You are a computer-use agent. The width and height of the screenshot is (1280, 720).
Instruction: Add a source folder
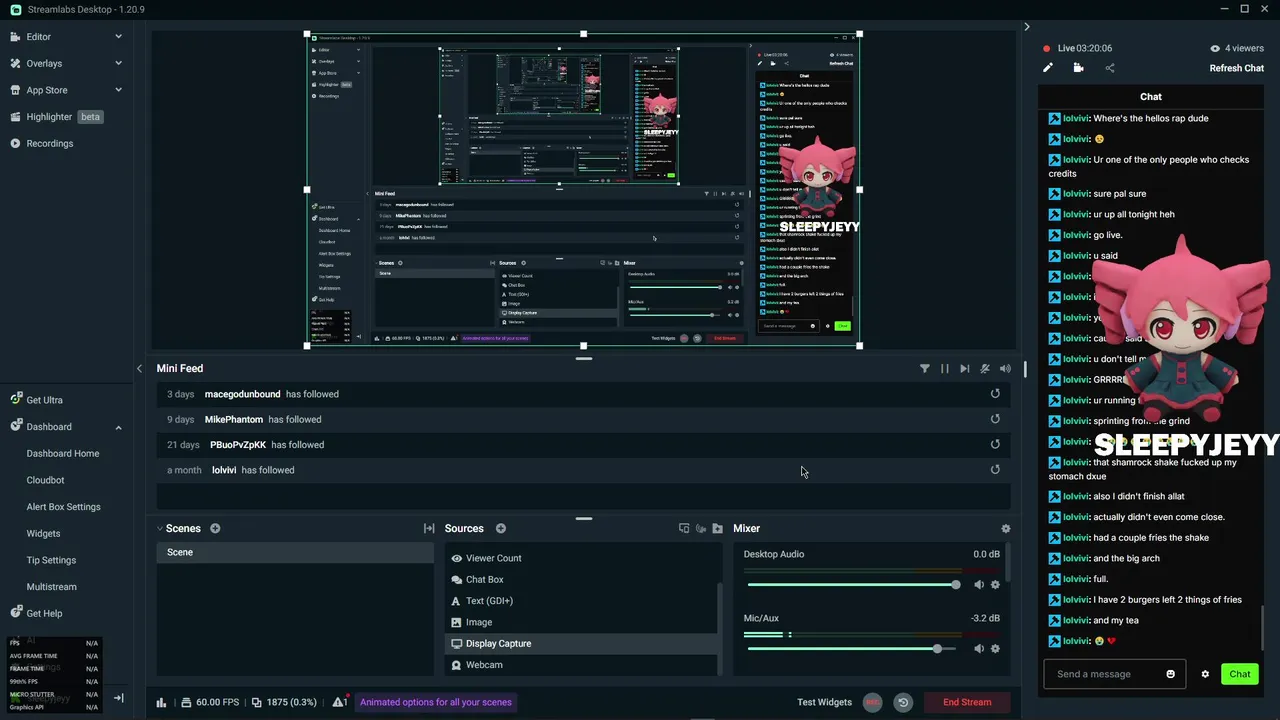[717, 528]
